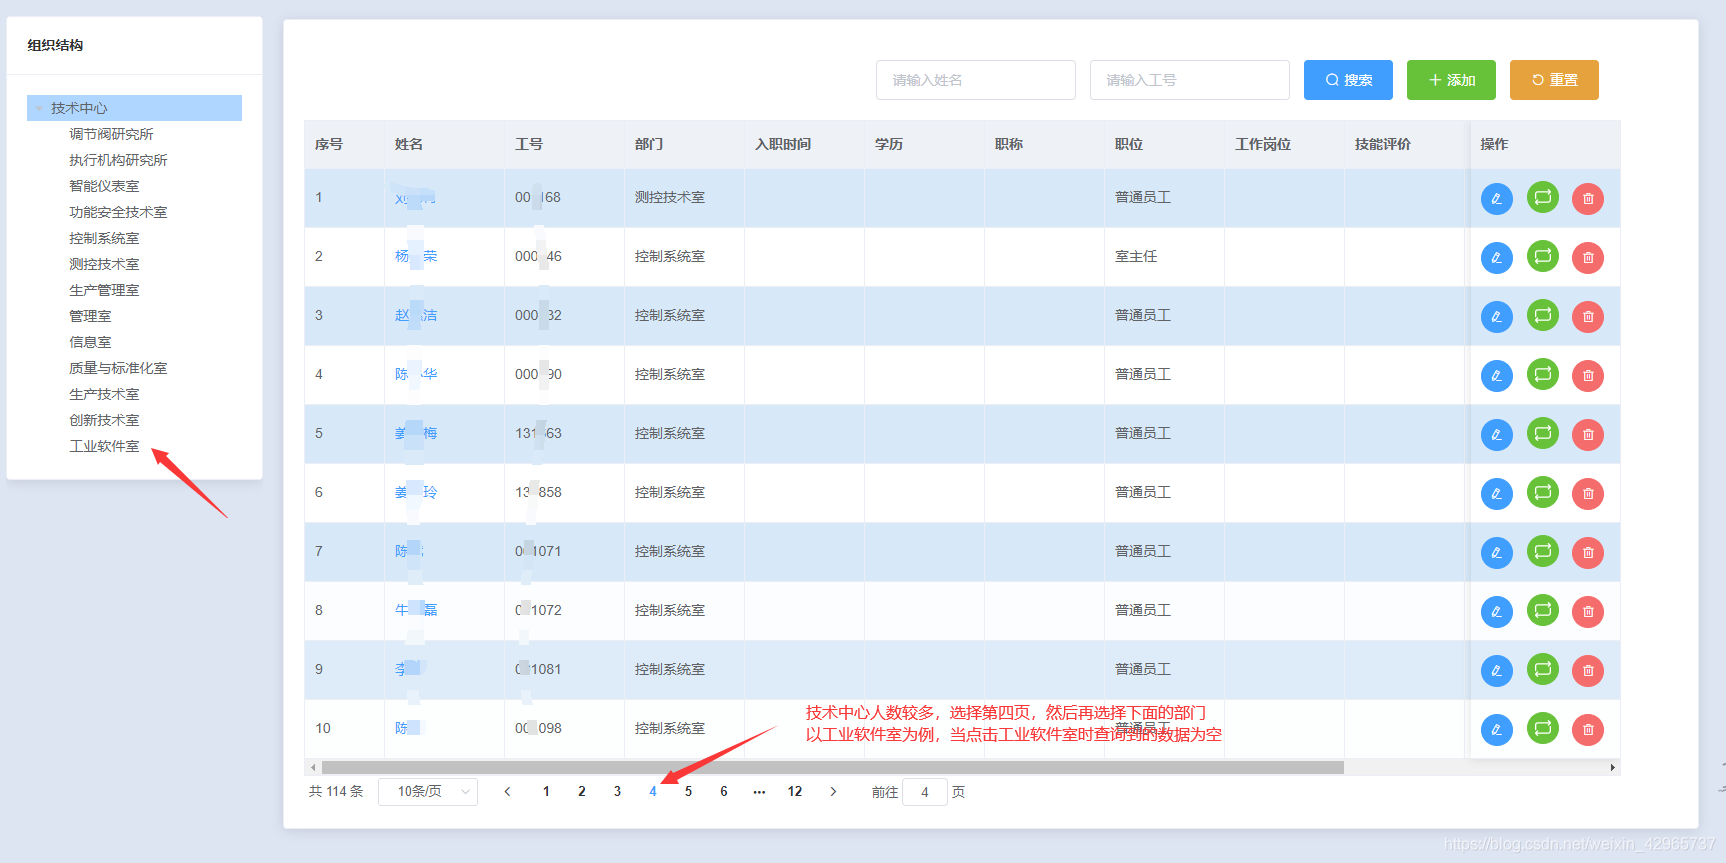This screenshot has width=1726, height=863.
Task: Select 控制系统室 in the tree
Action: tap(104, 238)
